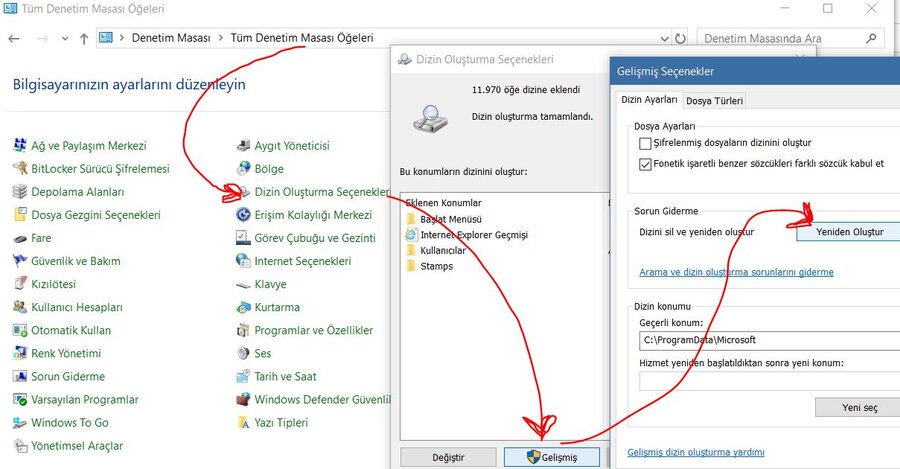Click the Yeni seç button

(x=859, y=408)
